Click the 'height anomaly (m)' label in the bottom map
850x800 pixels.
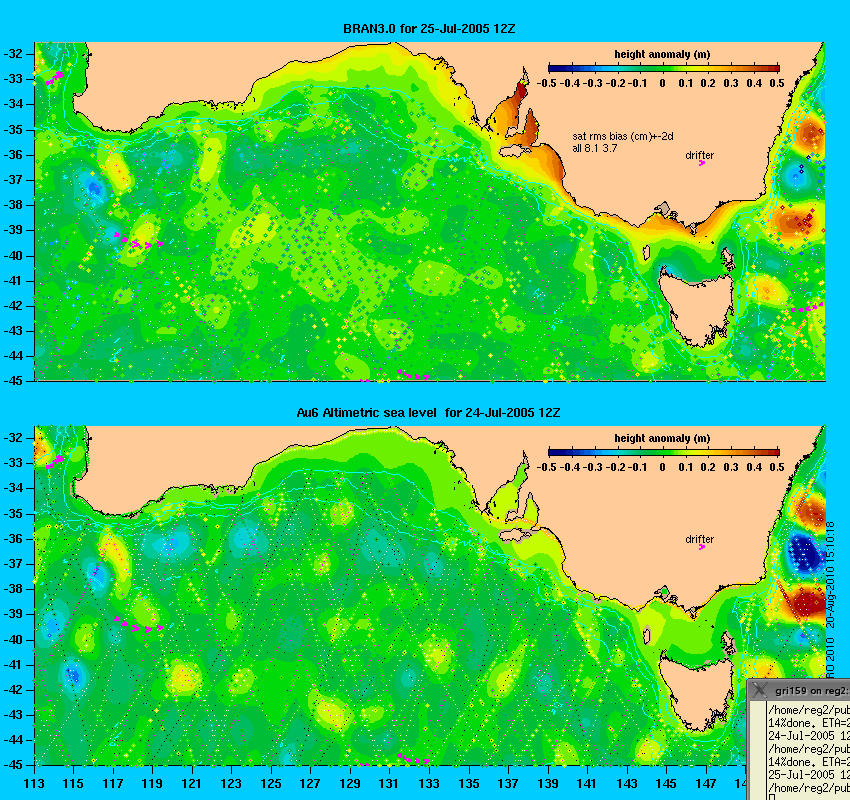tap(662, 438)
